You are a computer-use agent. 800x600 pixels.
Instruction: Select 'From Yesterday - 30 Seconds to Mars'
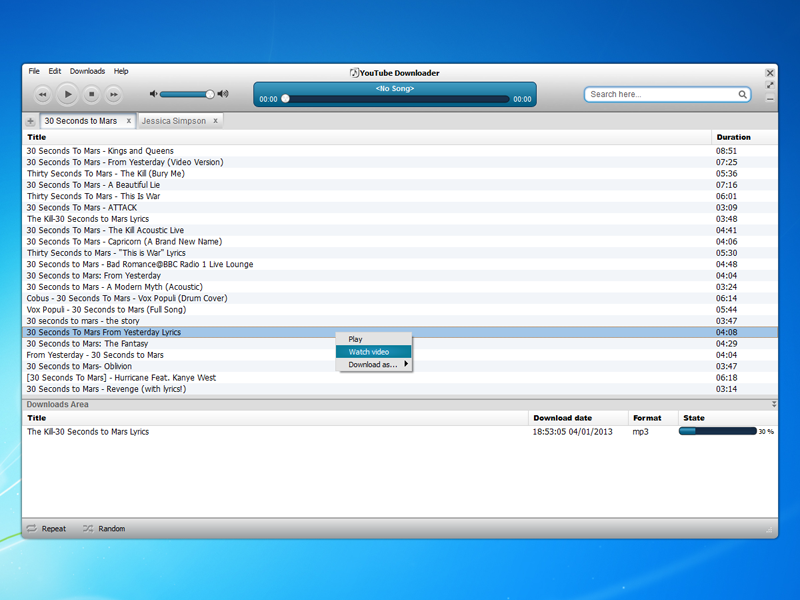(x=400, y=355)
